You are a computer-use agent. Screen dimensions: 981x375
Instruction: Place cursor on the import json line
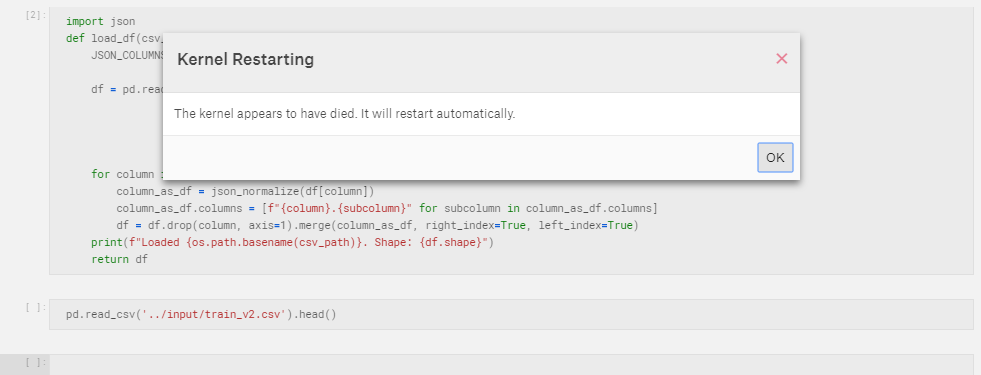[100, 21]
